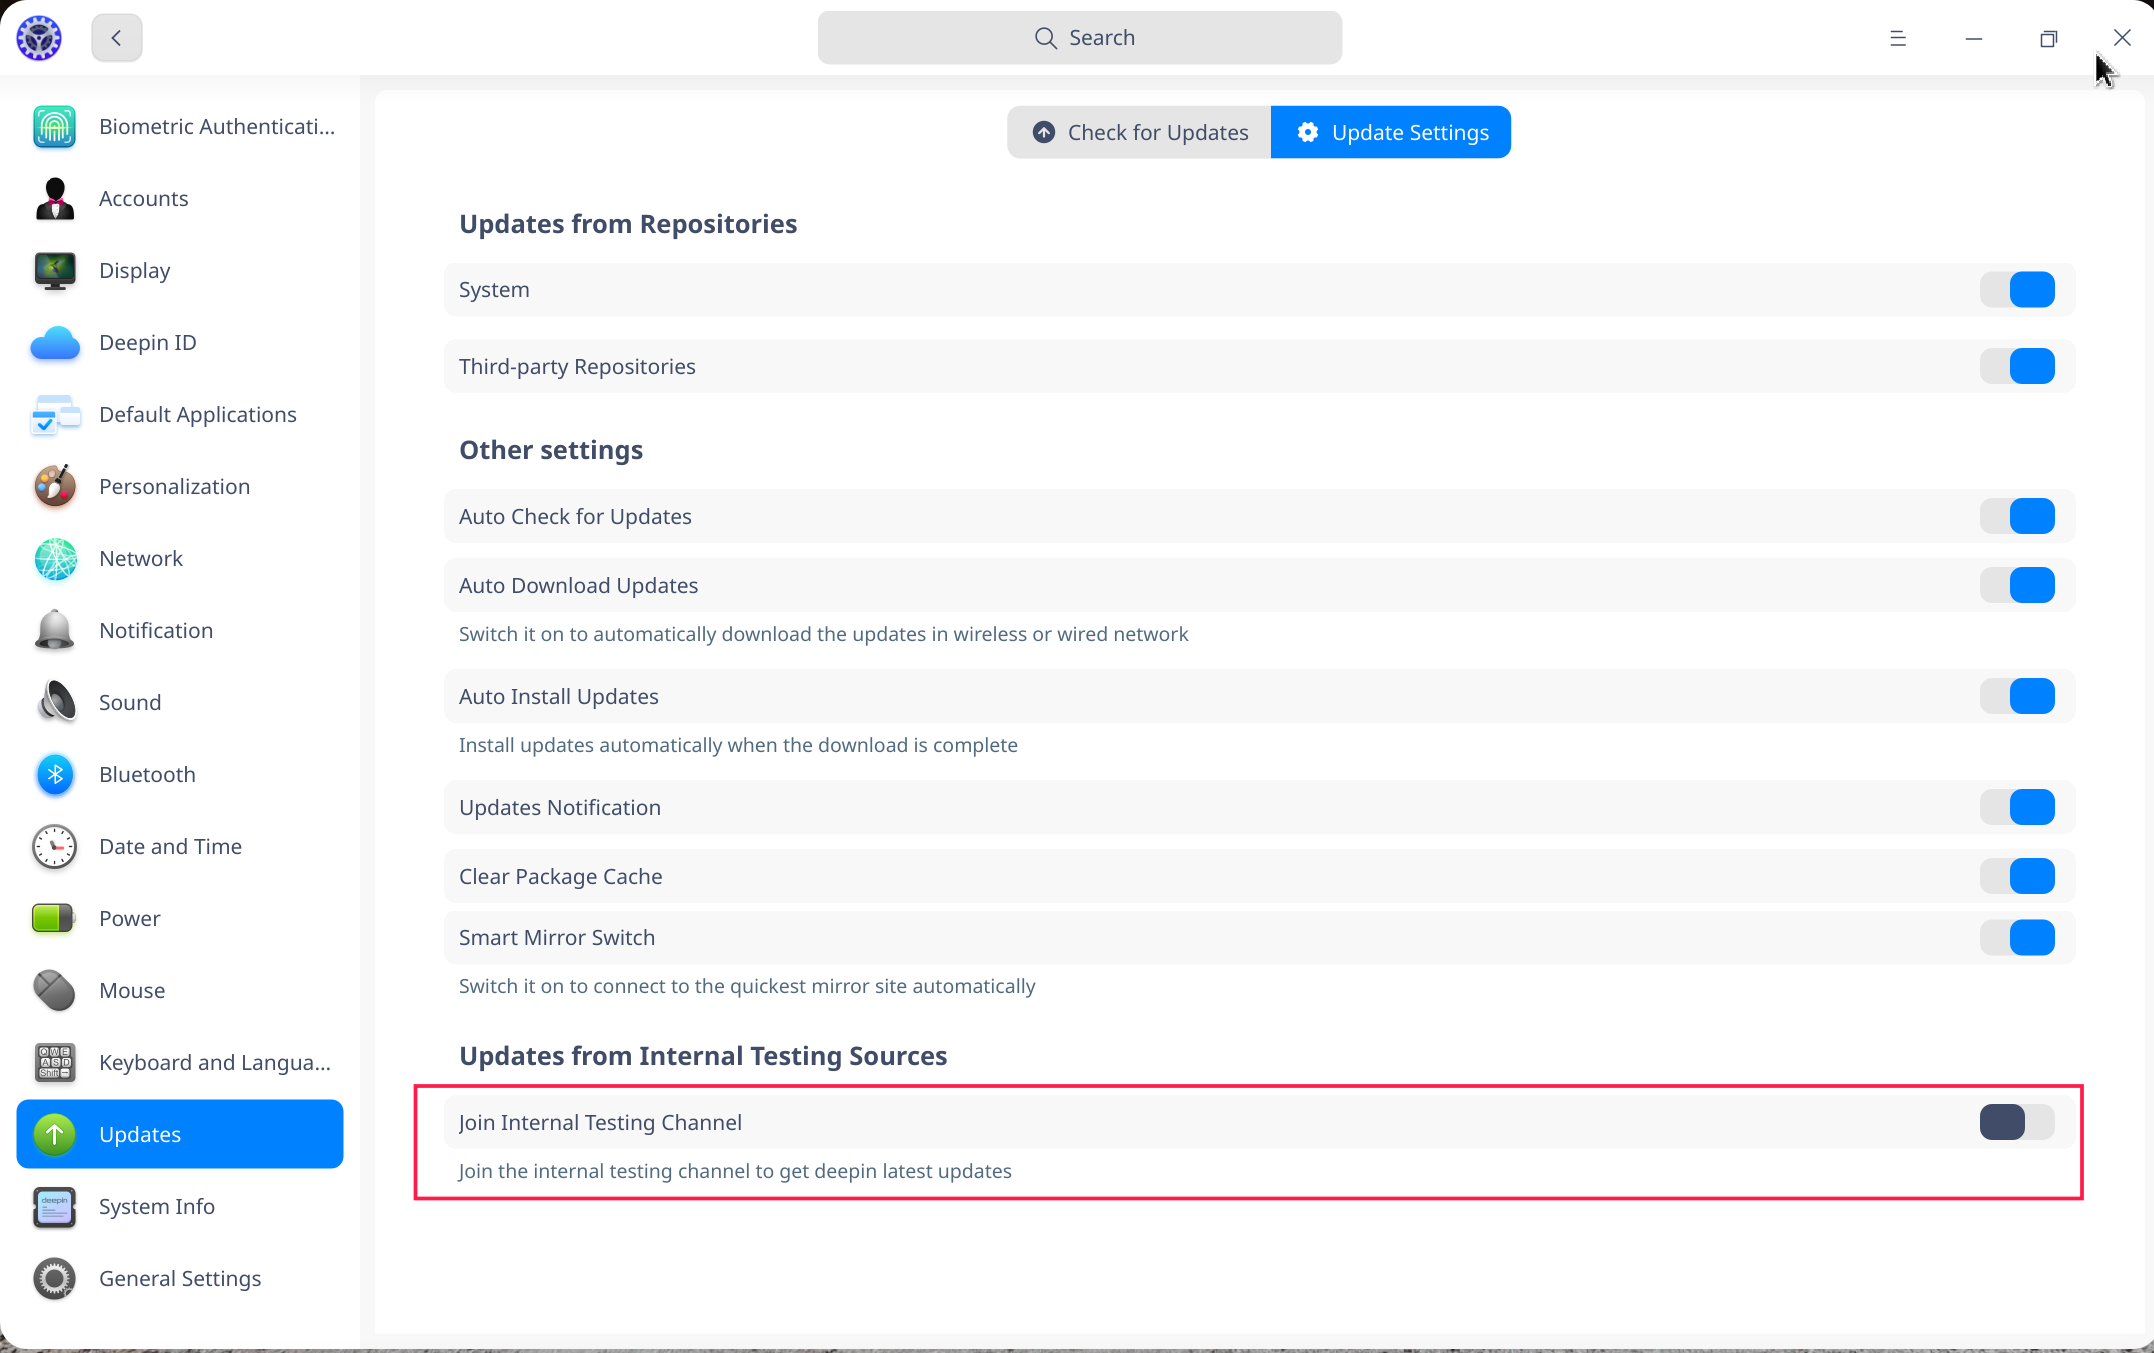Toggle the Smart Mirror Switch

(x=2017, y=937)
